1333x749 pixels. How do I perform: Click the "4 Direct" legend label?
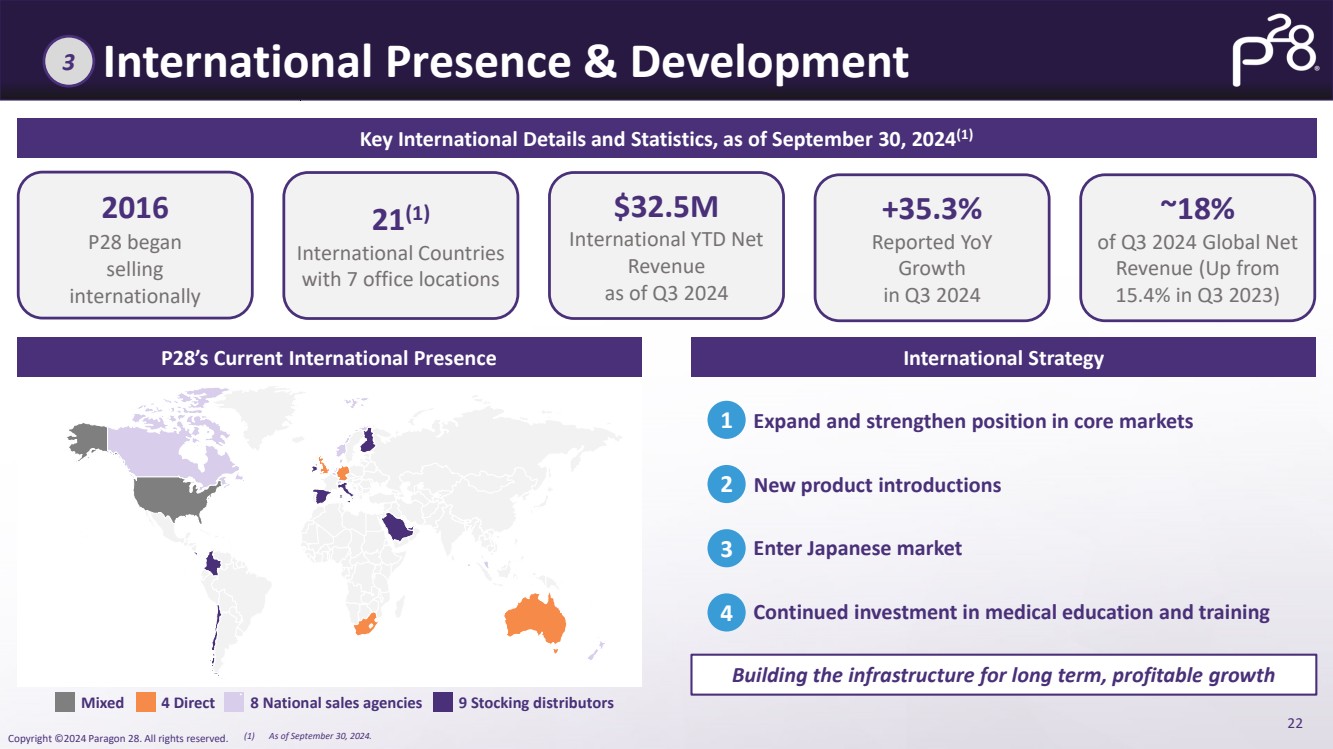point(187,703)
